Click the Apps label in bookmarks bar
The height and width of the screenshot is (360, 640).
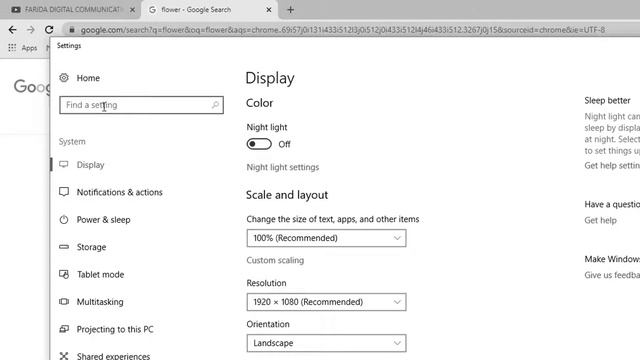click(29, 48)
